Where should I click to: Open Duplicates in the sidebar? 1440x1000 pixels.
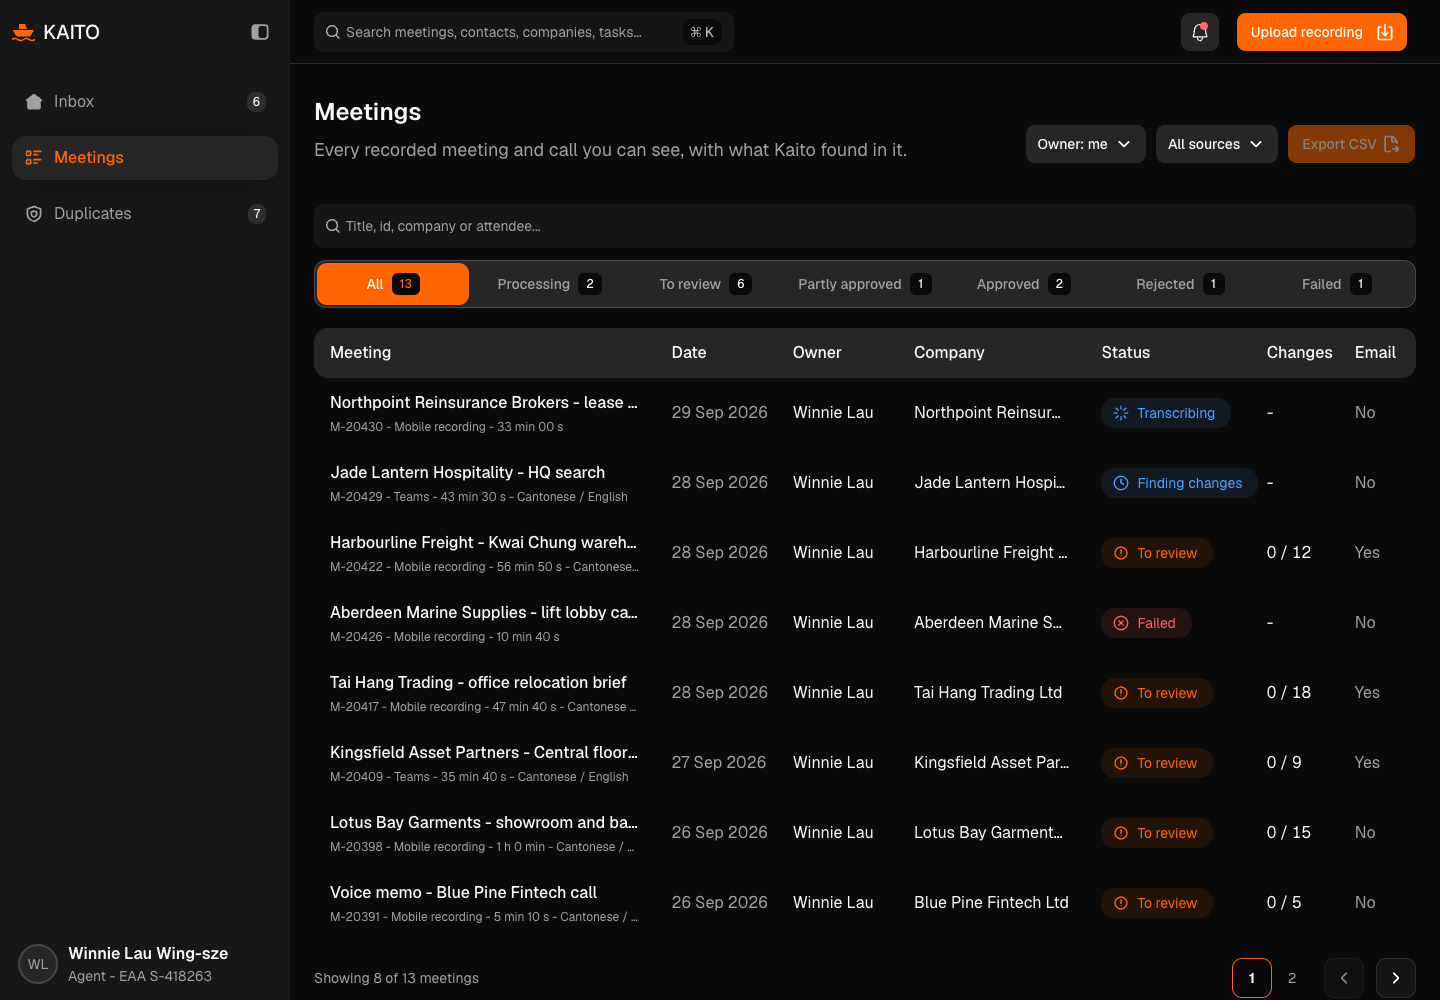point(145,214)
